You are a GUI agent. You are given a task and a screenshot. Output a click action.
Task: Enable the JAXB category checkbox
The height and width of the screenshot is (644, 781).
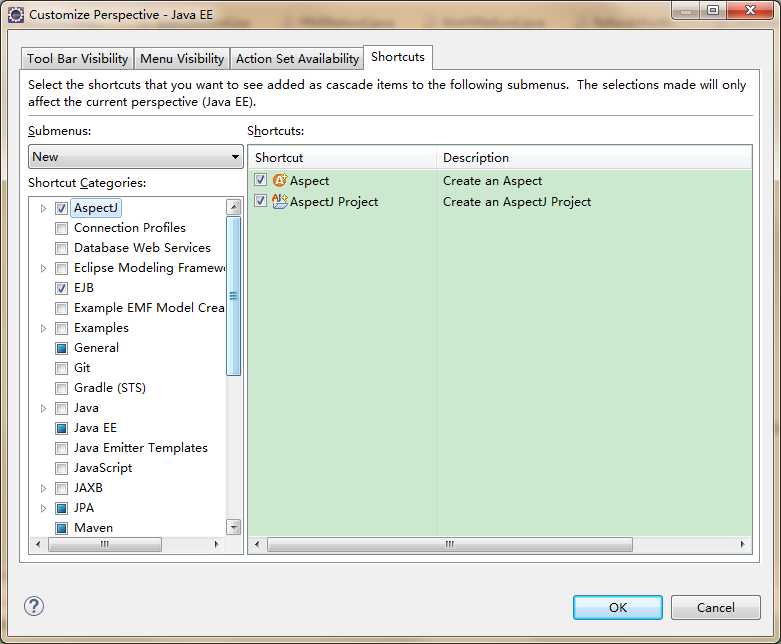[x=61, y=488]
